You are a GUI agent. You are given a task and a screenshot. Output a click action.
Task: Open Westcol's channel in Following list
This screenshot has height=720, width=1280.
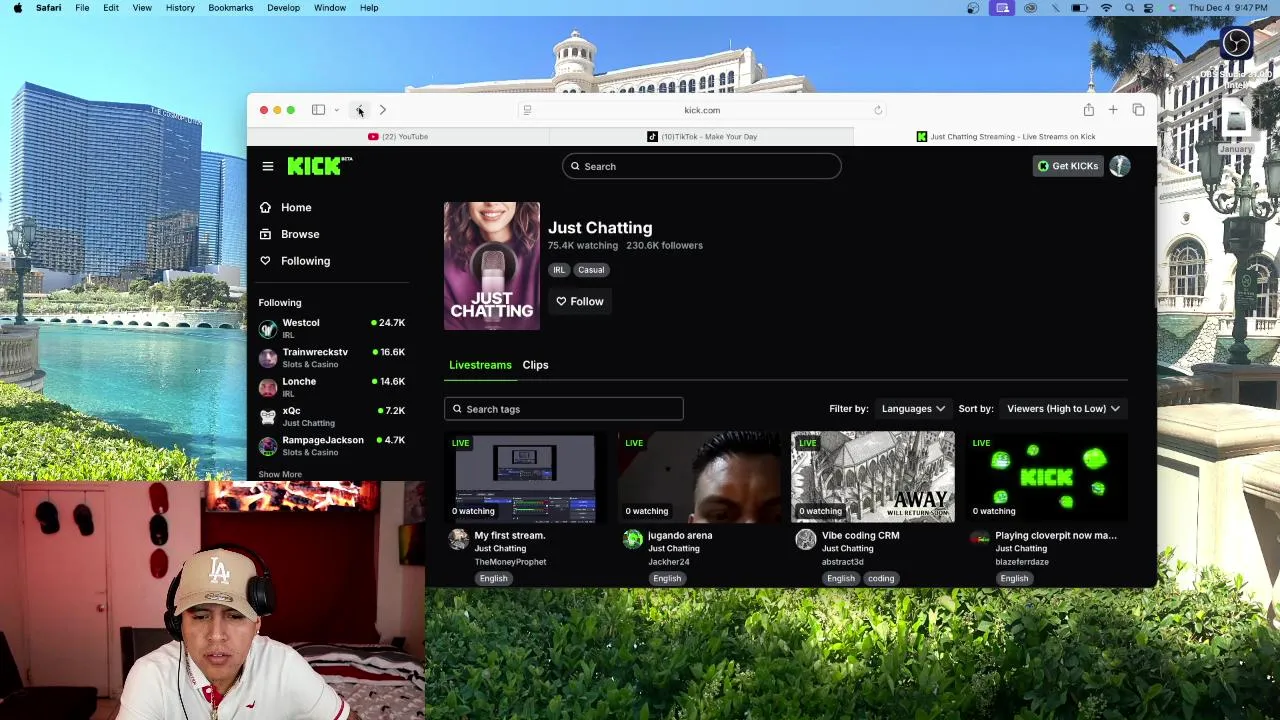coord(331,328)
